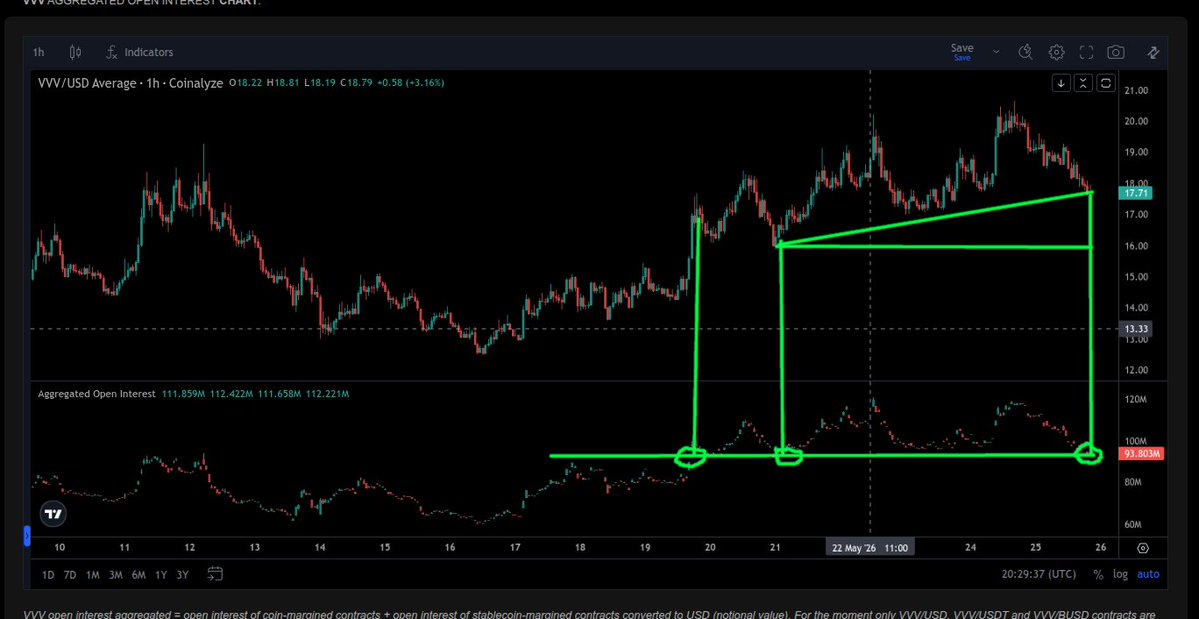Viewport: 1199px width, 619px height.
Task: Open the Indicators menu
Action: pos(139,52)
